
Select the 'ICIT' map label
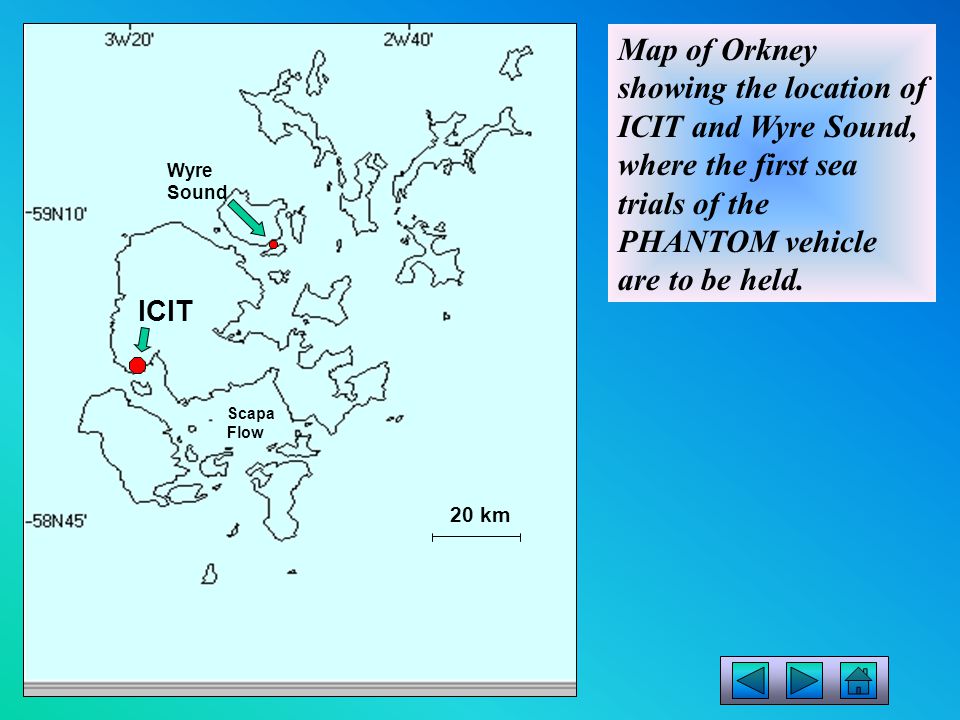pos(165,311)
